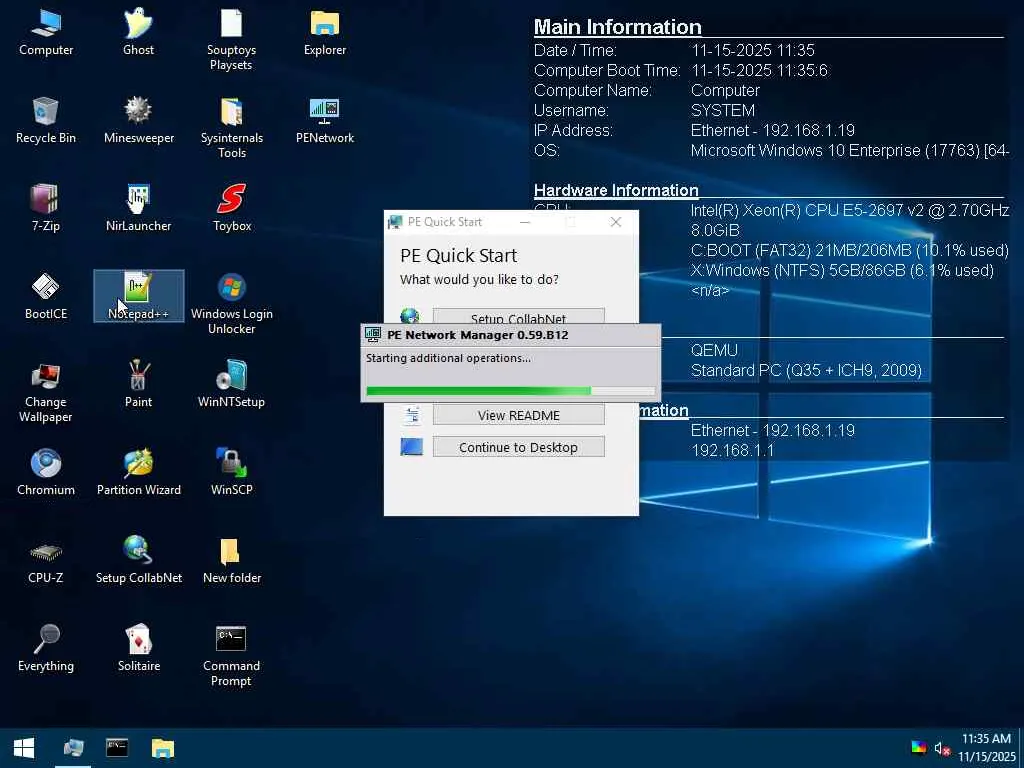Launch the BootICE icon

click(x=46, y=297)
